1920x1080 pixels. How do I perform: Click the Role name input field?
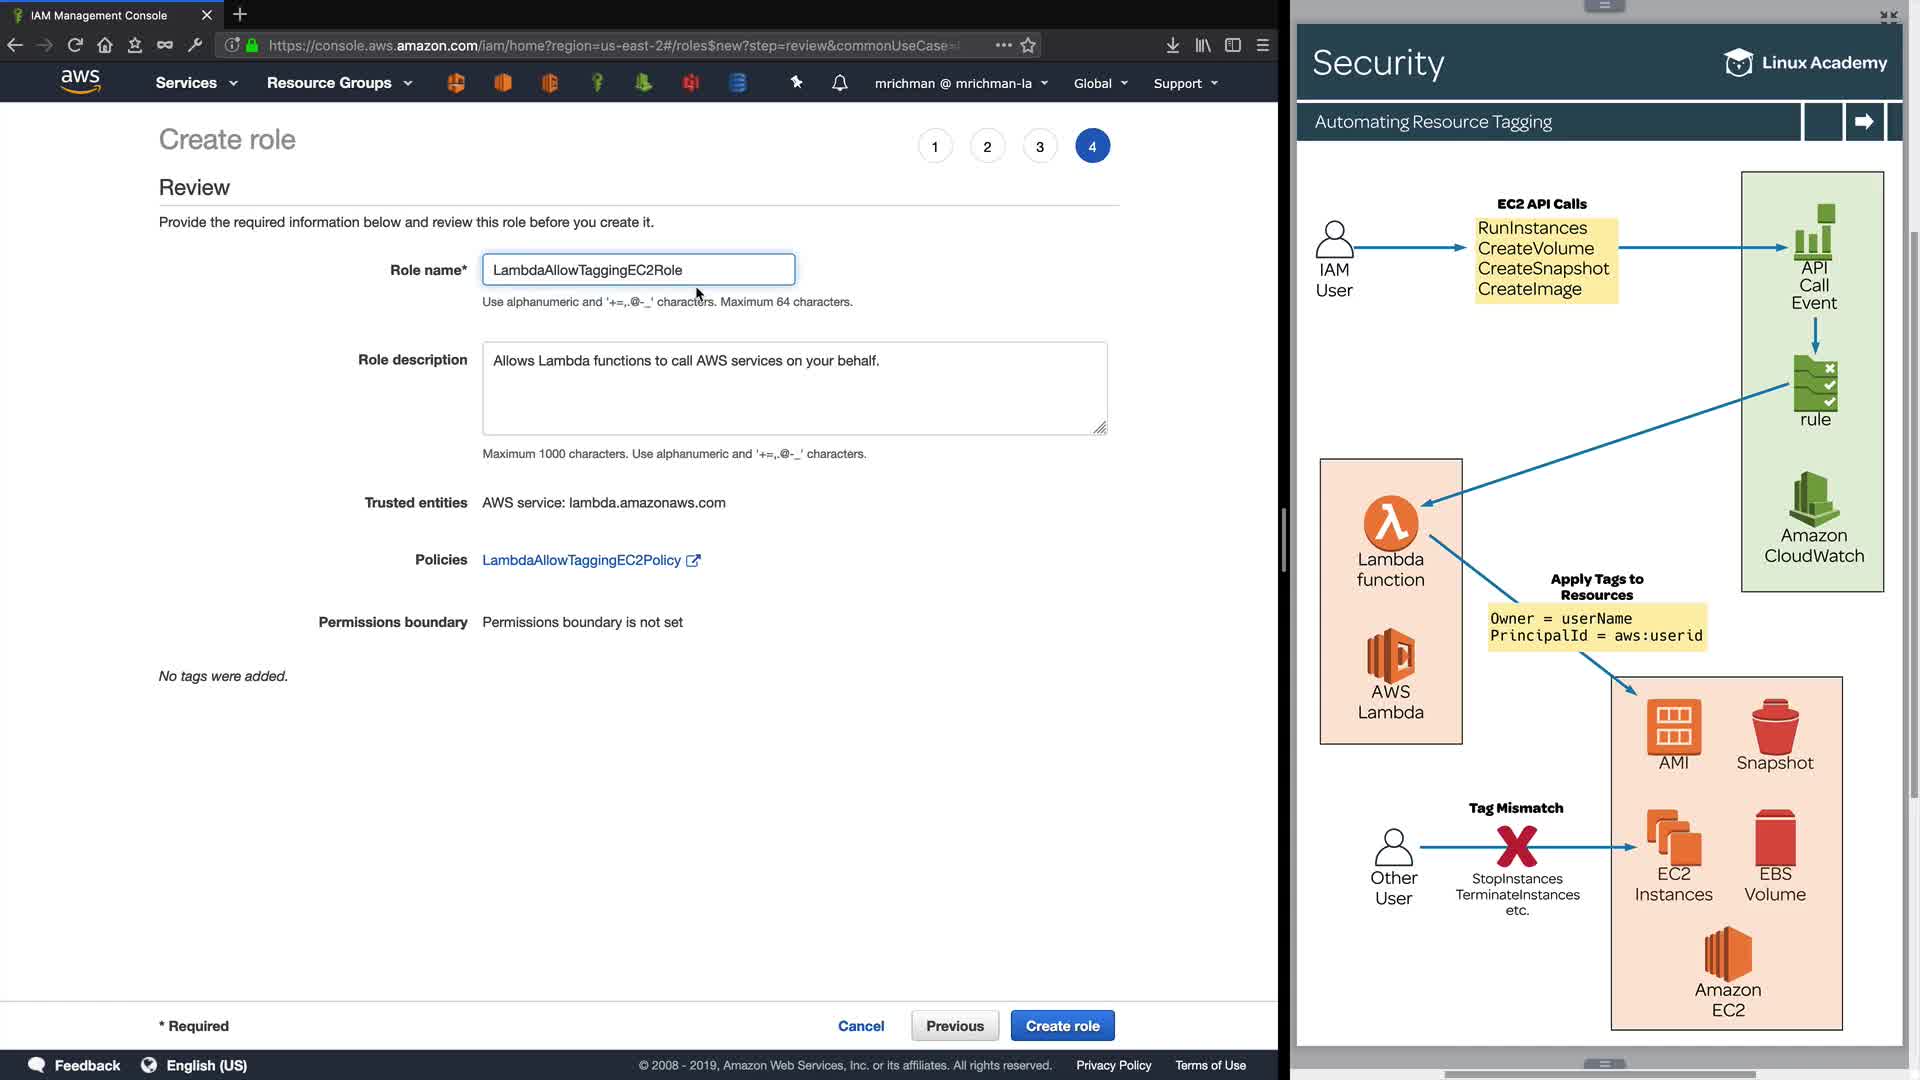(638, 270)
